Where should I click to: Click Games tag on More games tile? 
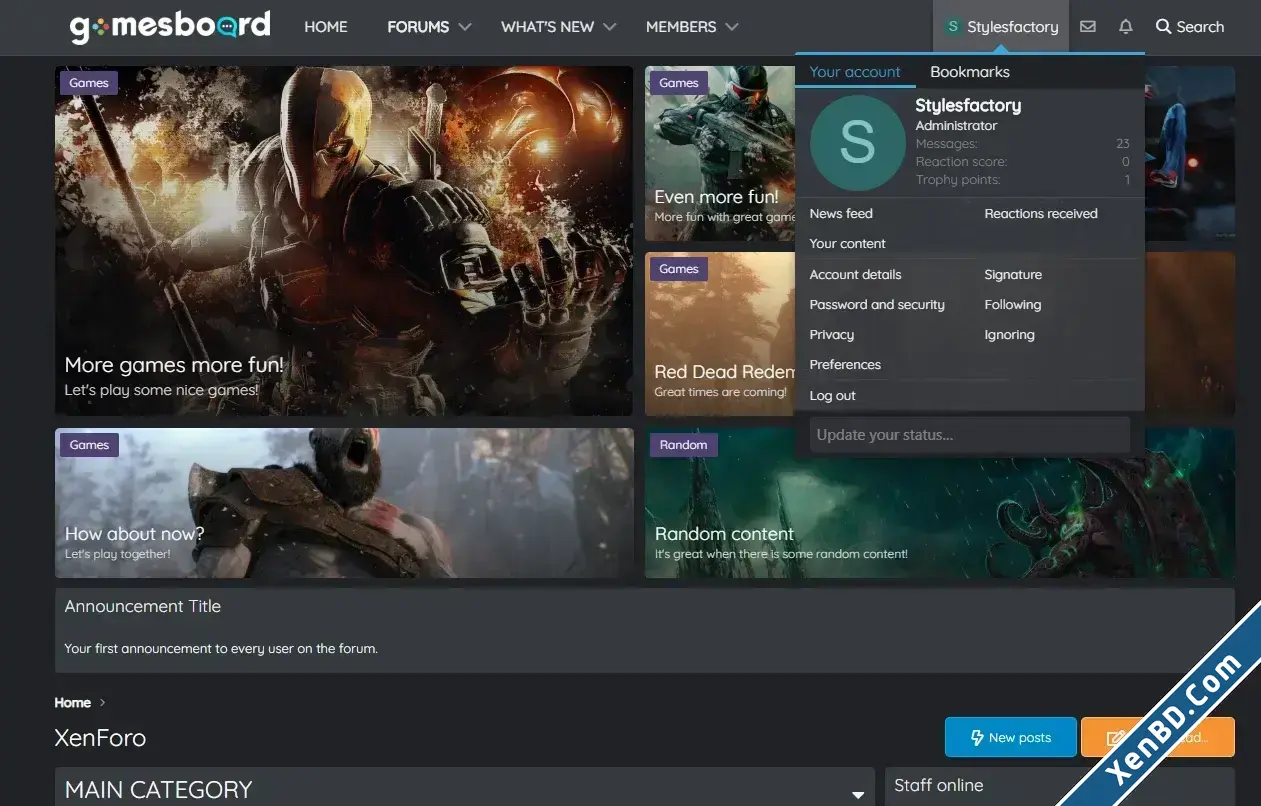pyautogui.click(x=89, y=83)
